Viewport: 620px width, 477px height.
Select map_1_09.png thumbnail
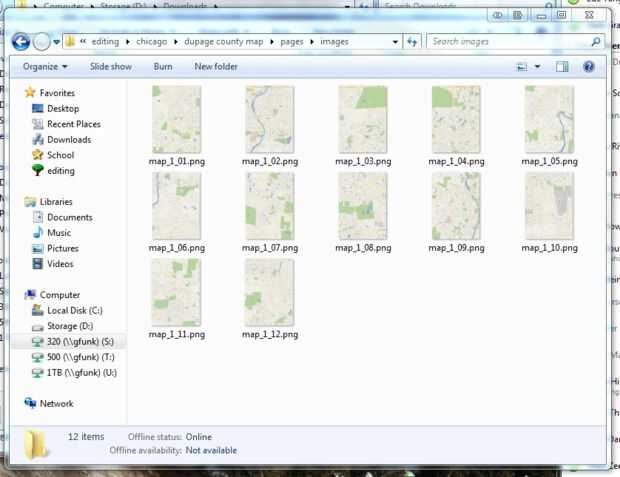tap(456, 206)
